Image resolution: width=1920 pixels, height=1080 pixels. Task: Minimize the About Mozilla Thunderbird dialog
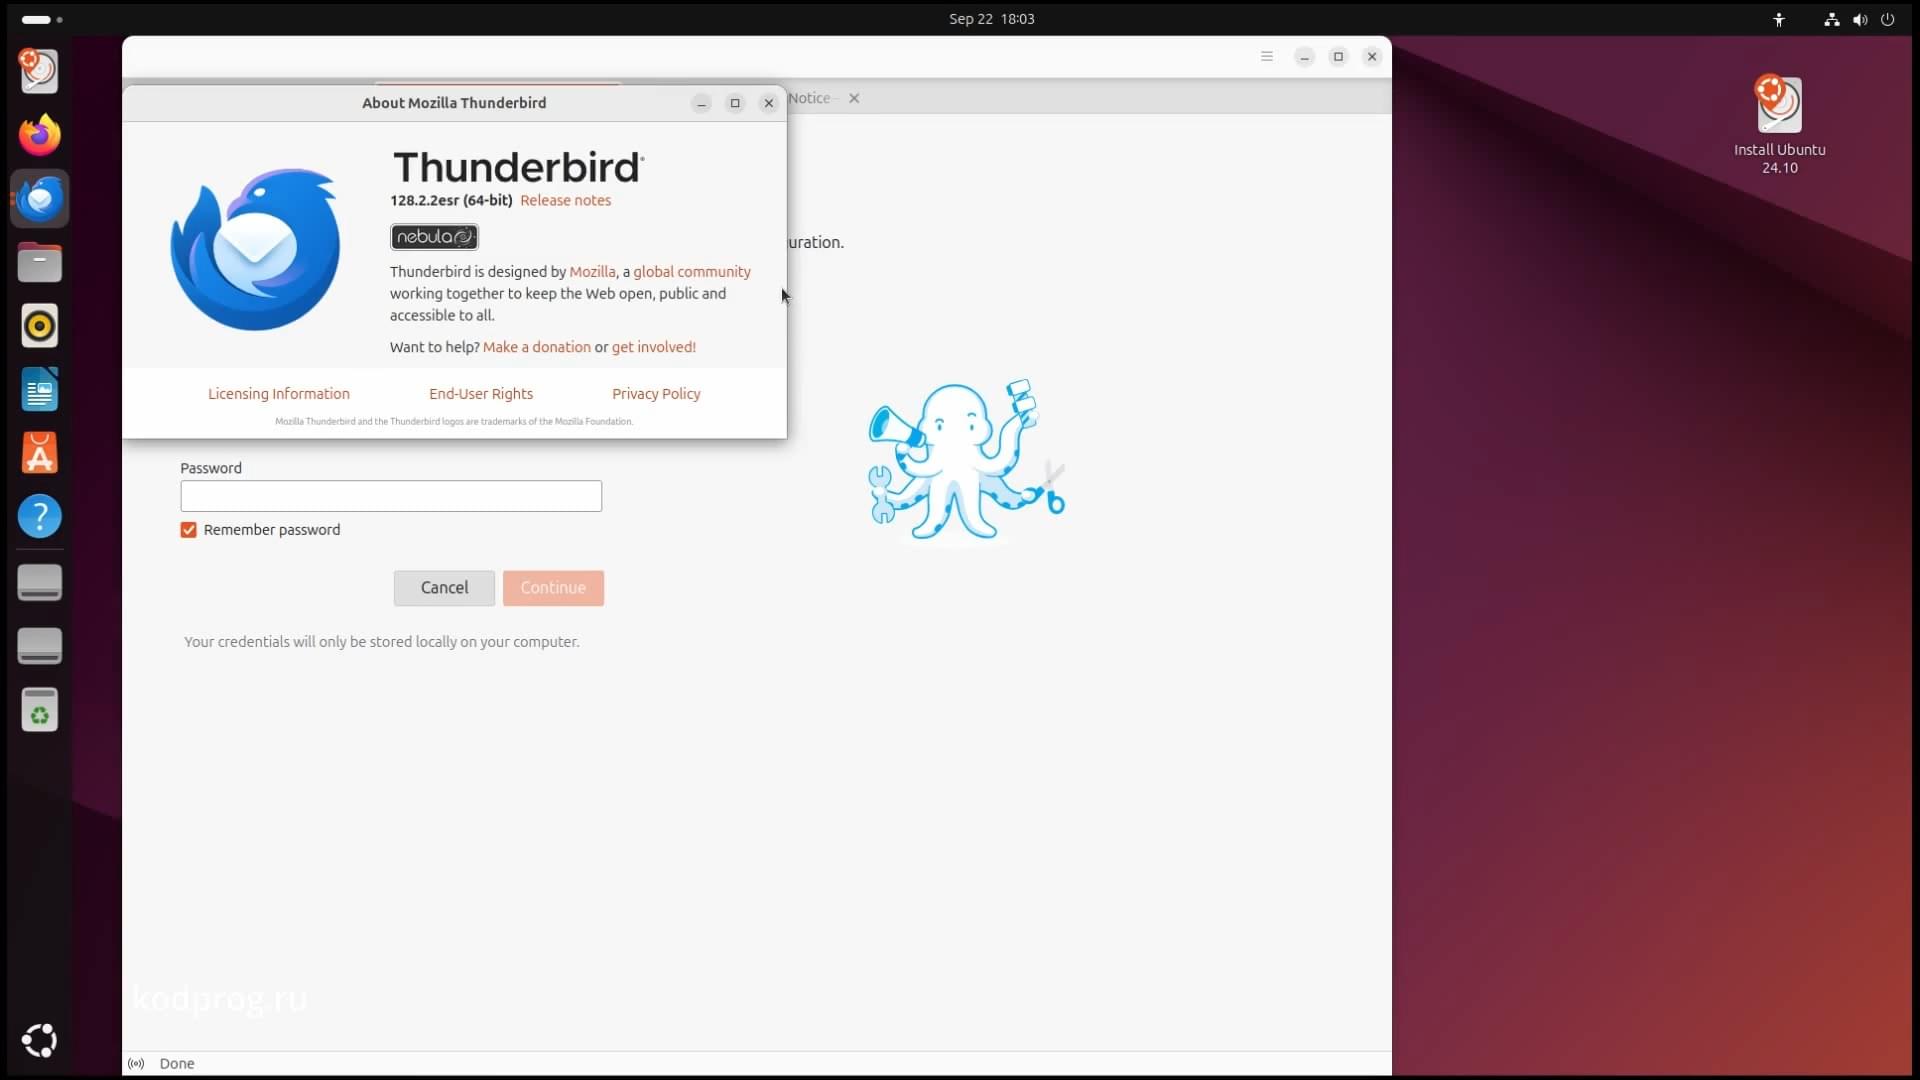click(701, 103)
